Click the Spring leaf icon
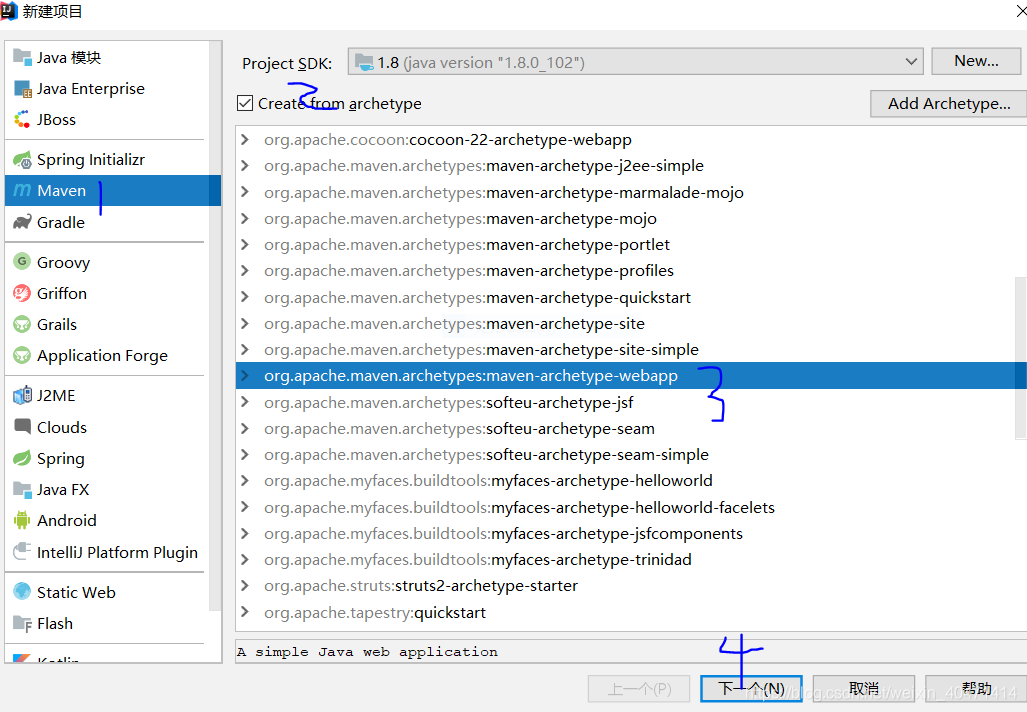Viewport: 1027px width, 712px height. pyautogui.click(x=22, y=458)
